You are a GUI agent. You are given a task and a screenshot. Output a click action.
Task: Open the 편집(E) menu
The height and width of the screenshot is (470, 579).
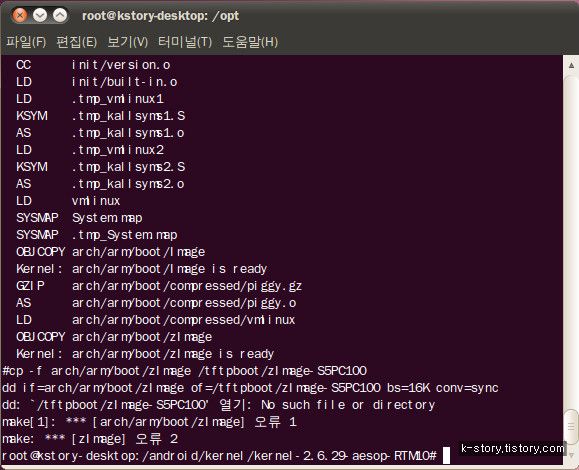(76, 42)
